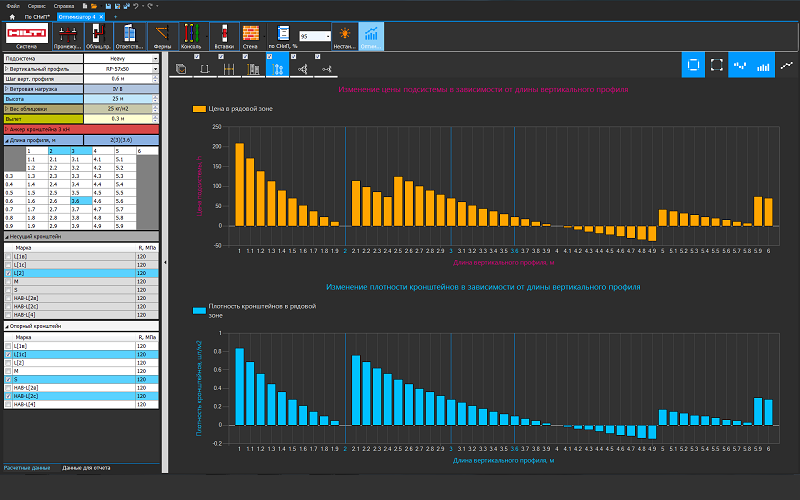Open the Сервис menu
The height and width of the screenshot is (500, 800).
click(37, 6)
